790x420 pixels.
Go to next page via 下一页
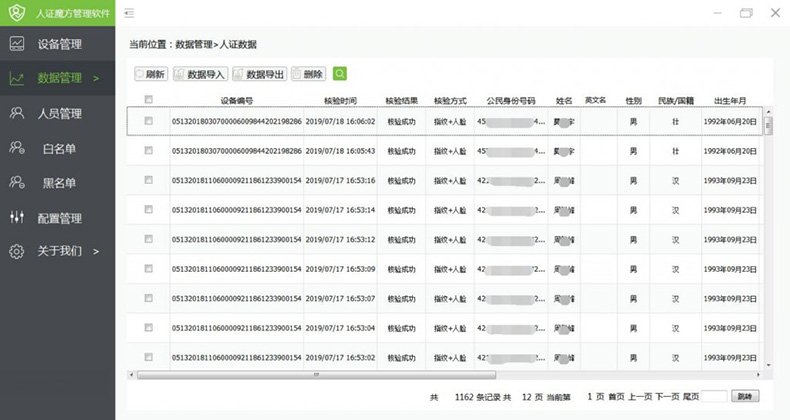click(667, 397)
